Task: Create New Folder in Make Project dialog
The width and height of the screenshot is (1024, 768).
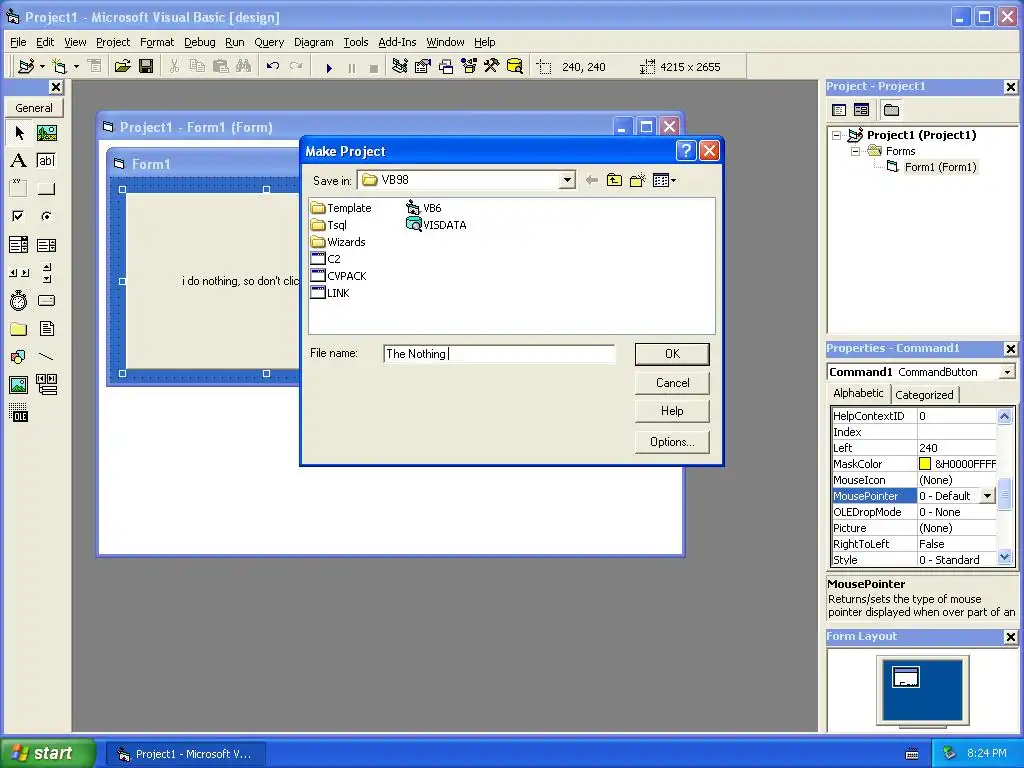Action: [x=637, y=180]
